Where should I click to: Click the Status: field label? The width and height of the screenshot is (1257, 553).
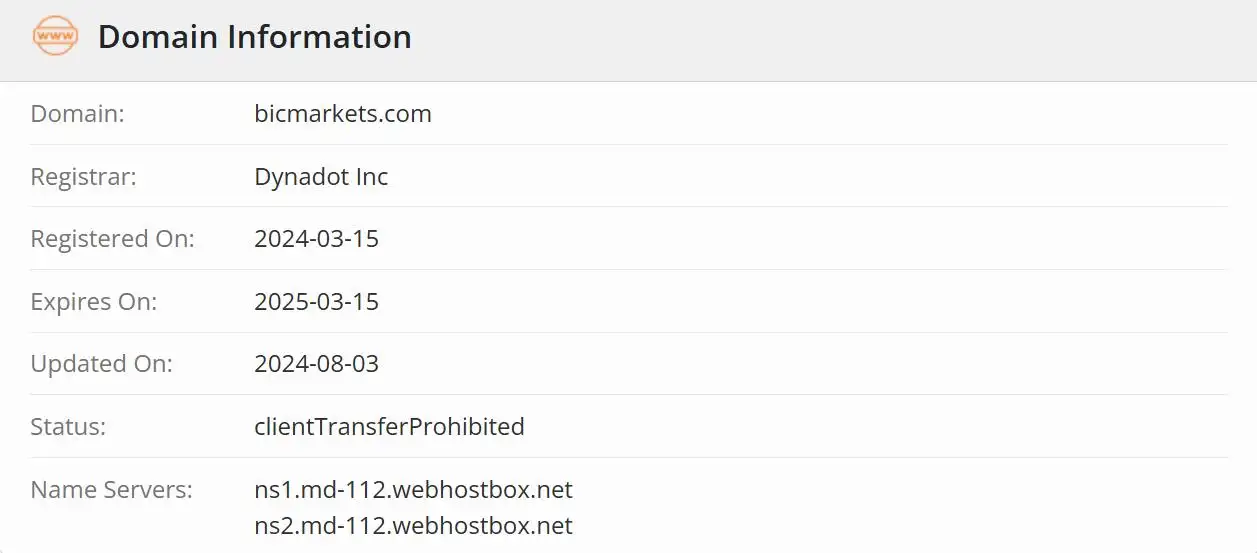68,427
